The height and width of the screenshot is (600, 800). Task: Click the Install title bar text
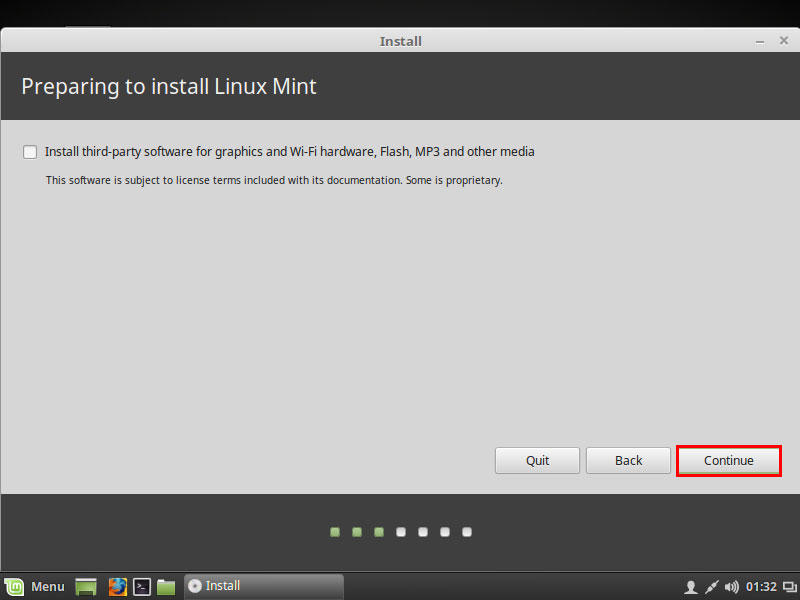pyautogui.click(x=401, y=41)
